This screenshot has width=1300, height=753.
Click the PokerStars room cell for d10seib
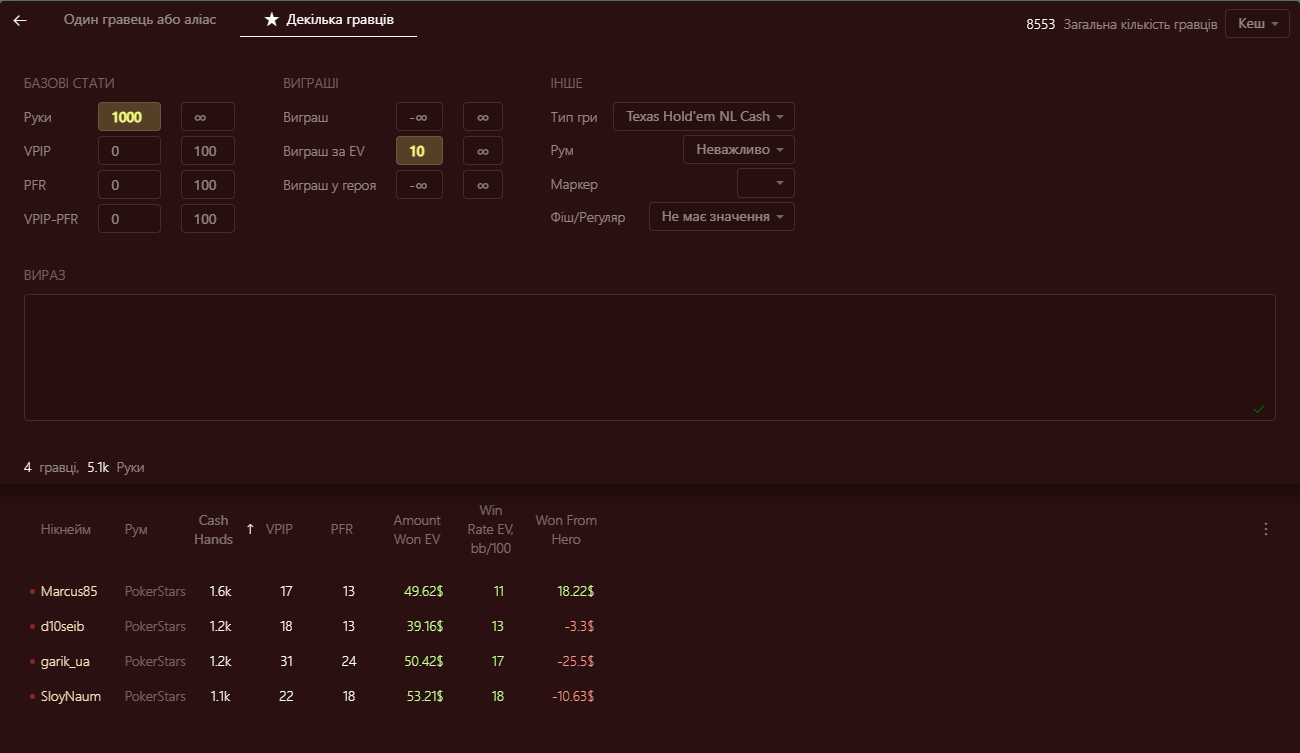155,626
